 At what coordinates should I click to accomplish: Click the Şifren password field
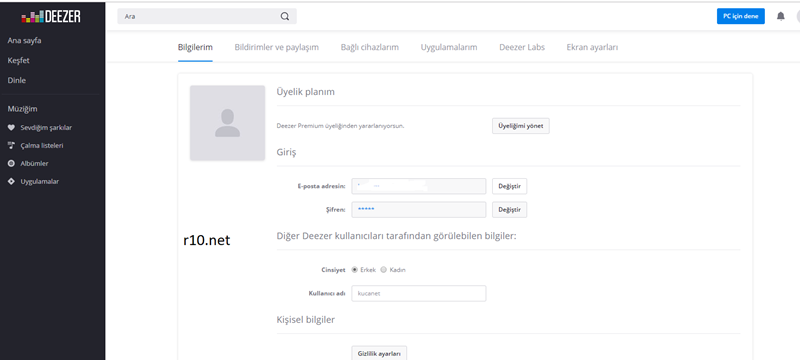[x=418, y=210]
